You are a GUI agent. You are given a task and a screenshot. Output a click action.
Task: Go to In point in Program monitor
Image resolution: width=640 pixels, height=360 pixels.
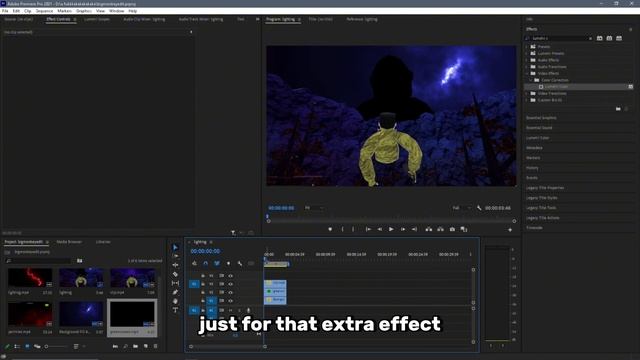368,229
